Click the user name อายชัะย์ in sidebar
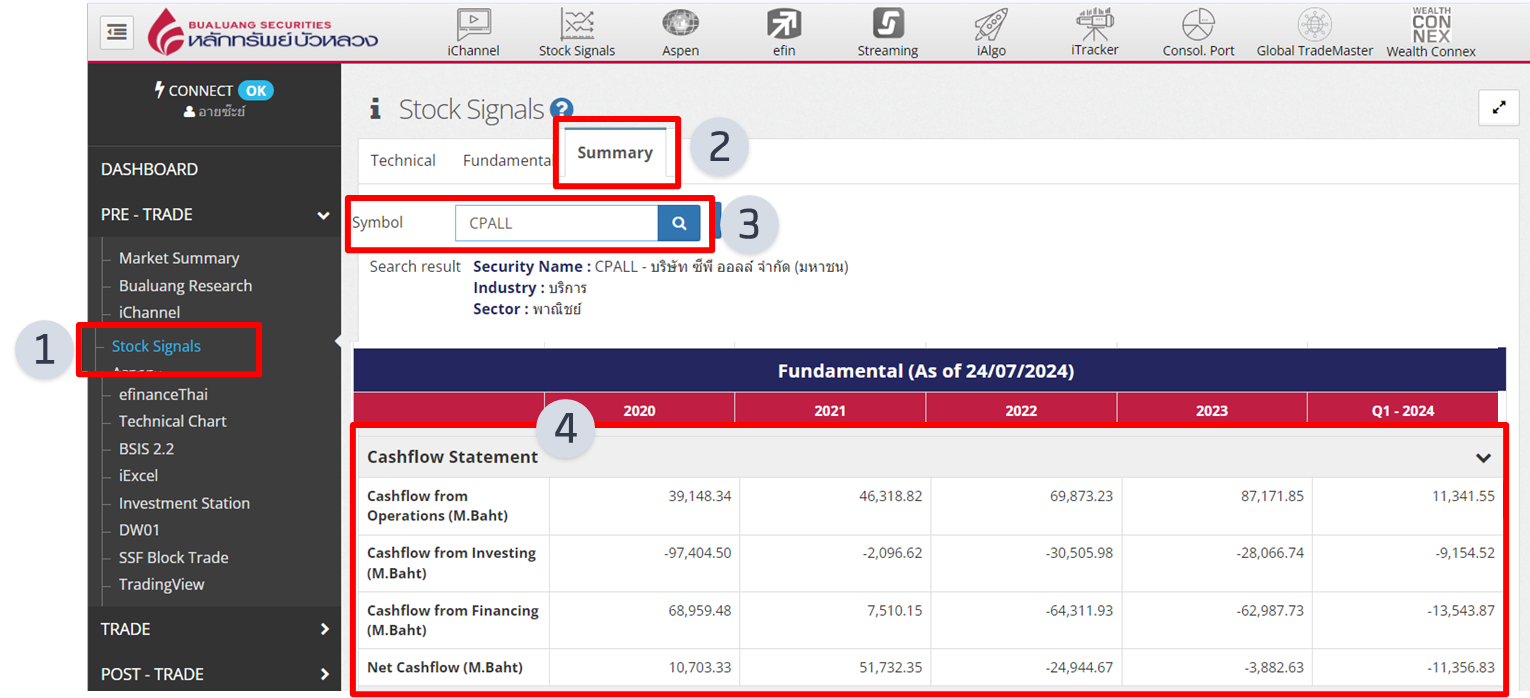The height and width of the screenshot is (698, 1530). [214, 112]
